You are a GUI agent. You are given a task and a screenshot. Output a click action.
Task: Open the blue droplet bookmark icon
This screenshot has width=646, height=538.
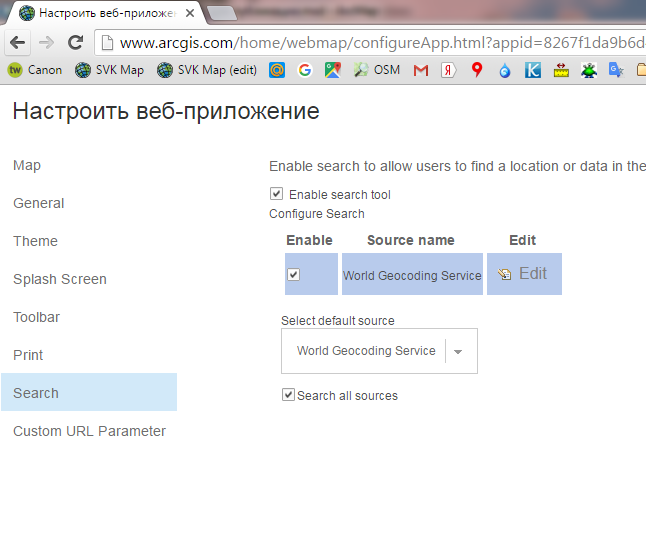pos(505,70)
